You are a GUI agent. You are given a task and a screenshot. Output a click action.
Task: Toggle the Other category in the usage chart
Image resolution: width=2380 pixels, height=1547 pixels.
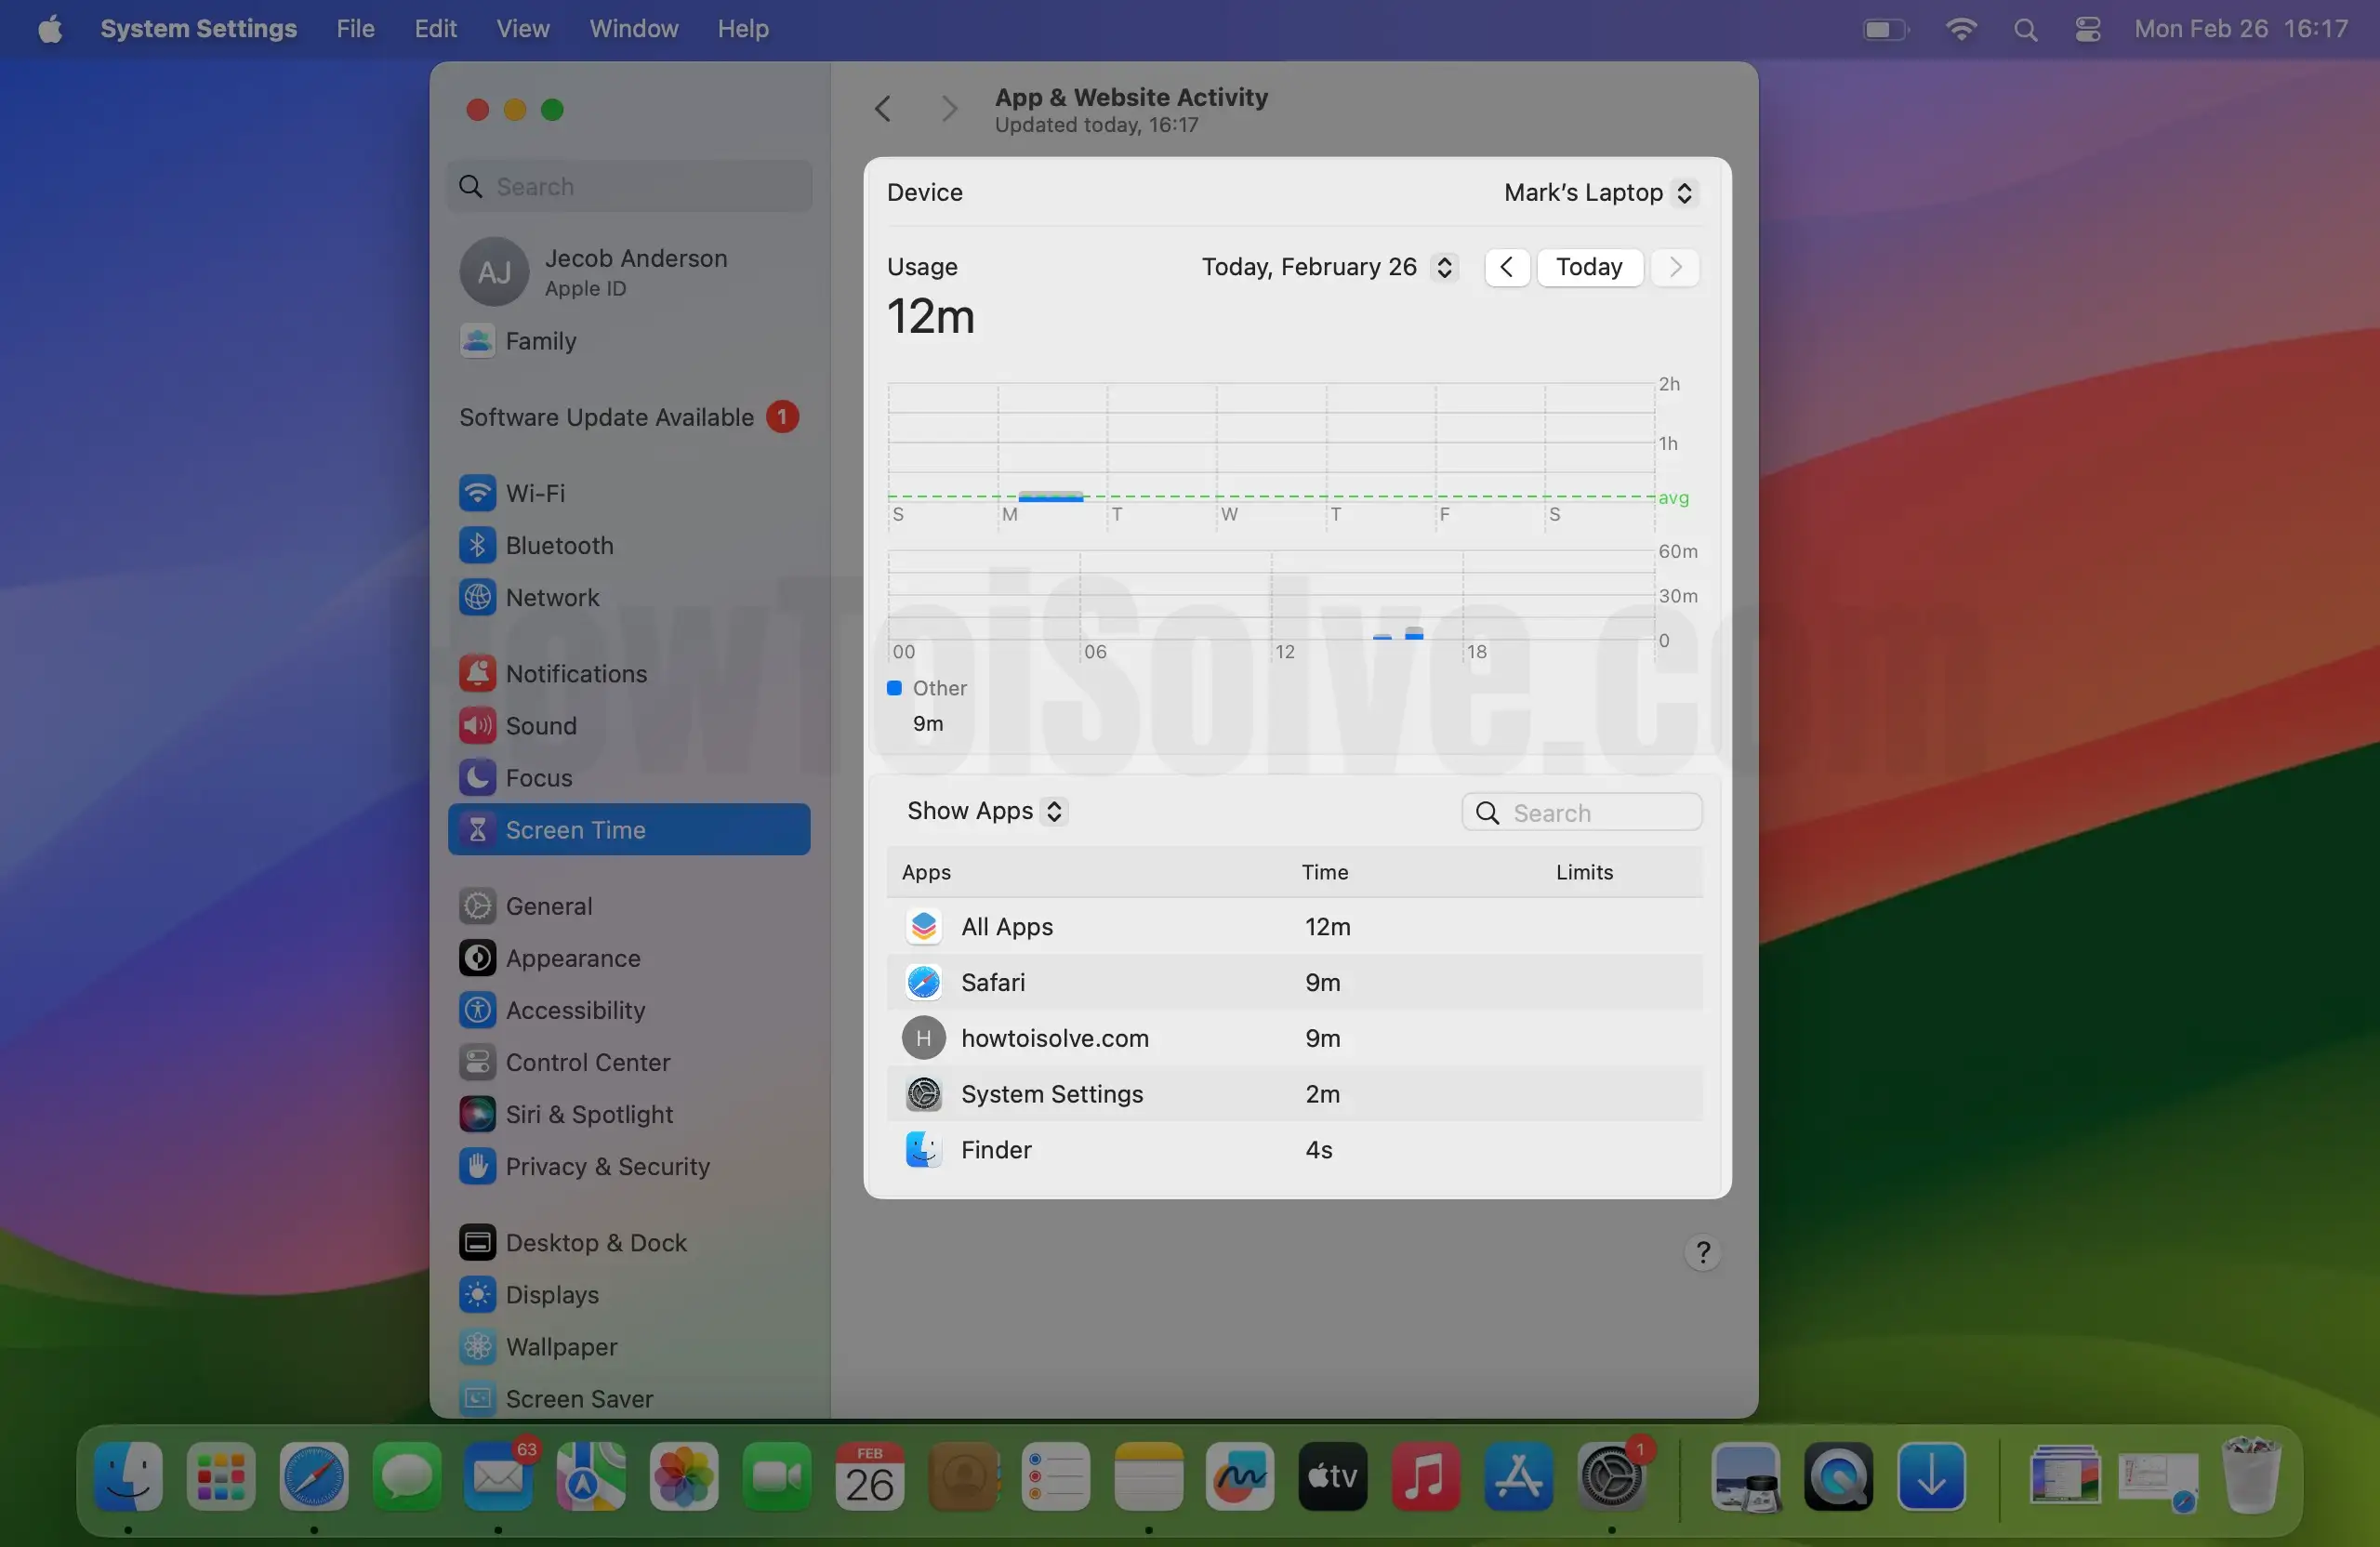click(x=893, y=688)
